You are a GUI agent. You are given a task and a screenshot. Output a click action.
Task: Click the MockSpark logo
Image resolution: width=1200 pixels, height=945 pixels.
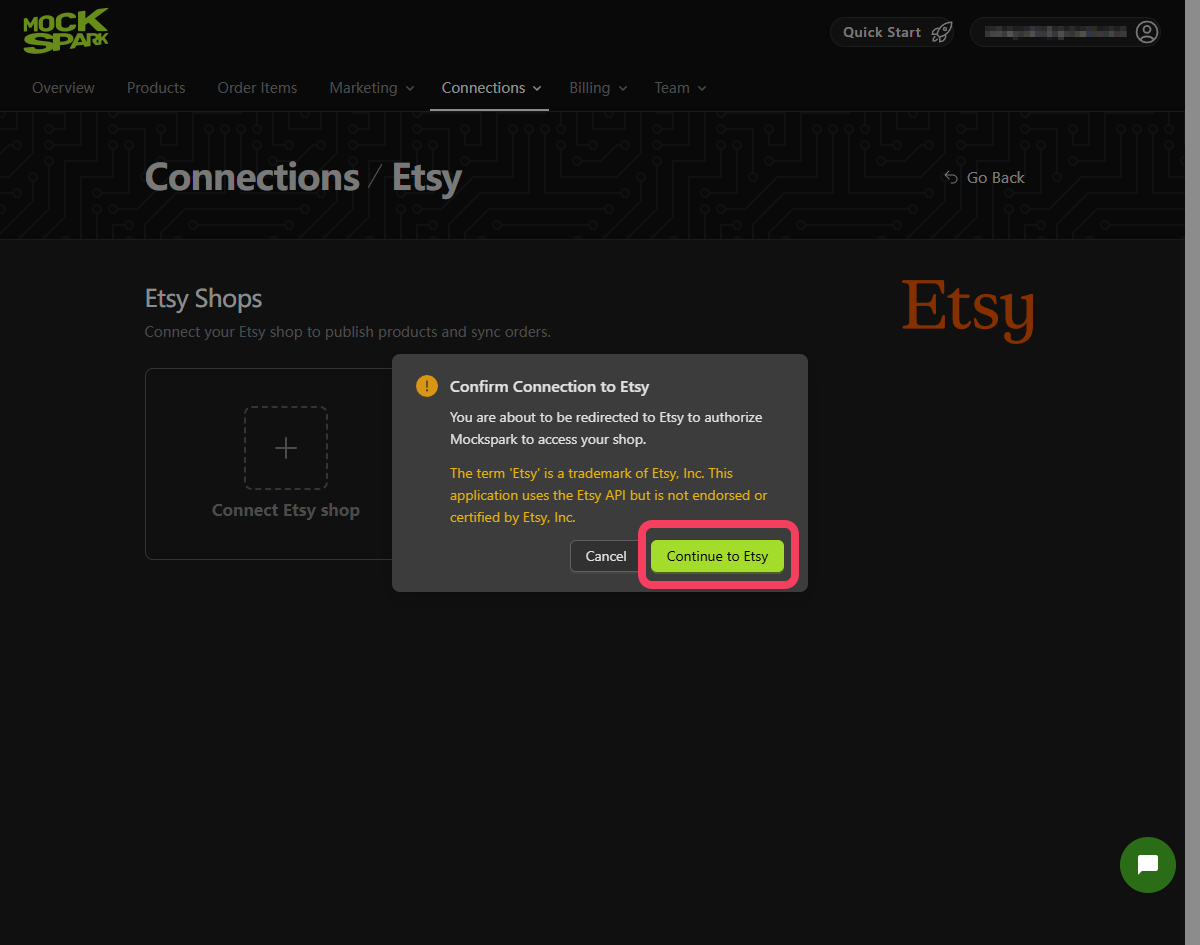tap(66, 31)
